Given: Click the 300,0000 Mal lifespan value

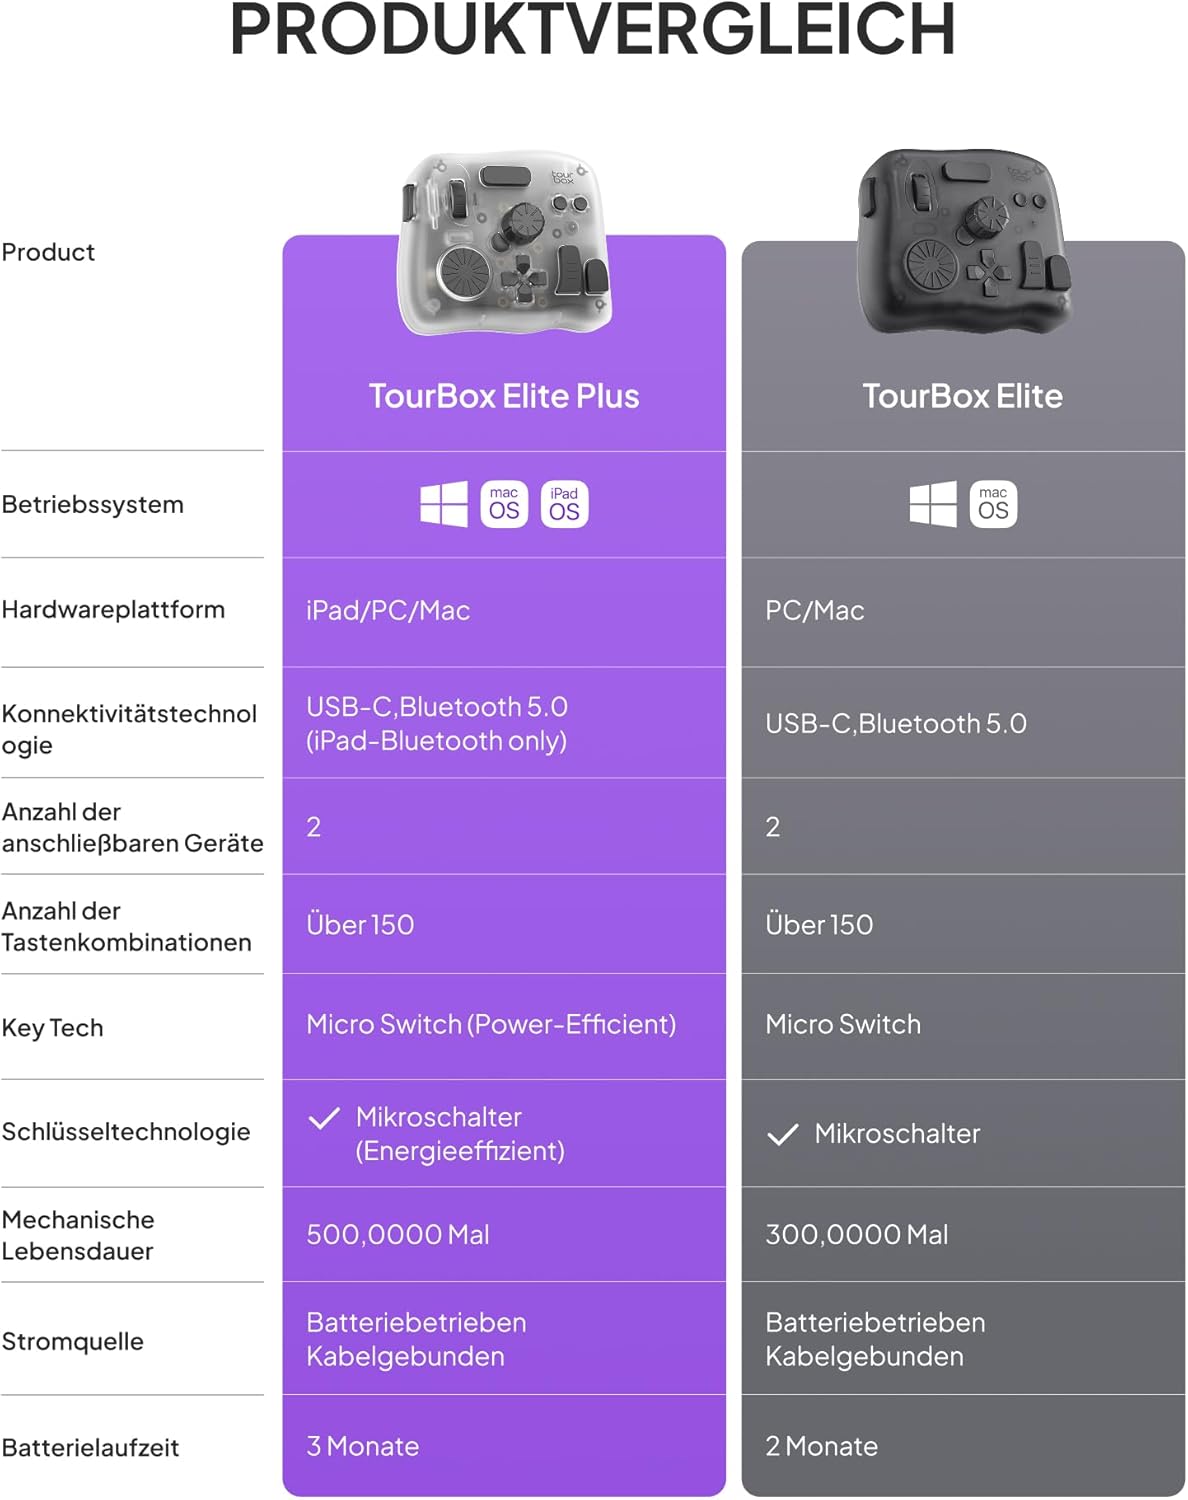Looking at the screenshot, I should click(857, 1235).
